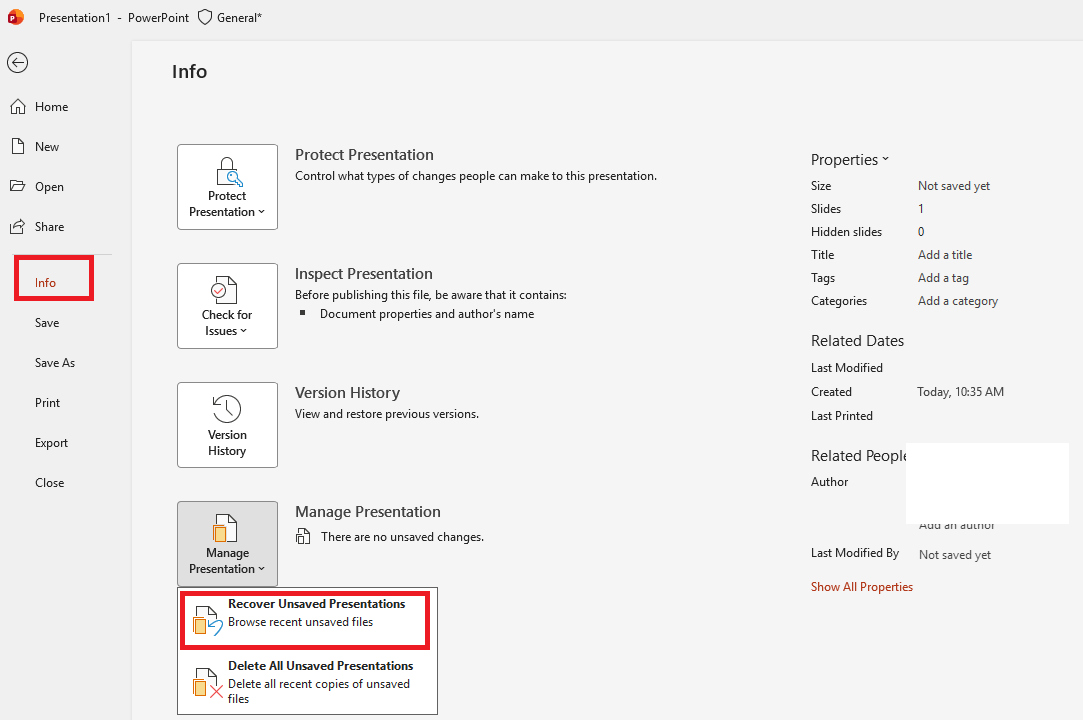Click the Recover Unsaved Presentations icon
The image size is (1083, 720).
tap(207, 620)
